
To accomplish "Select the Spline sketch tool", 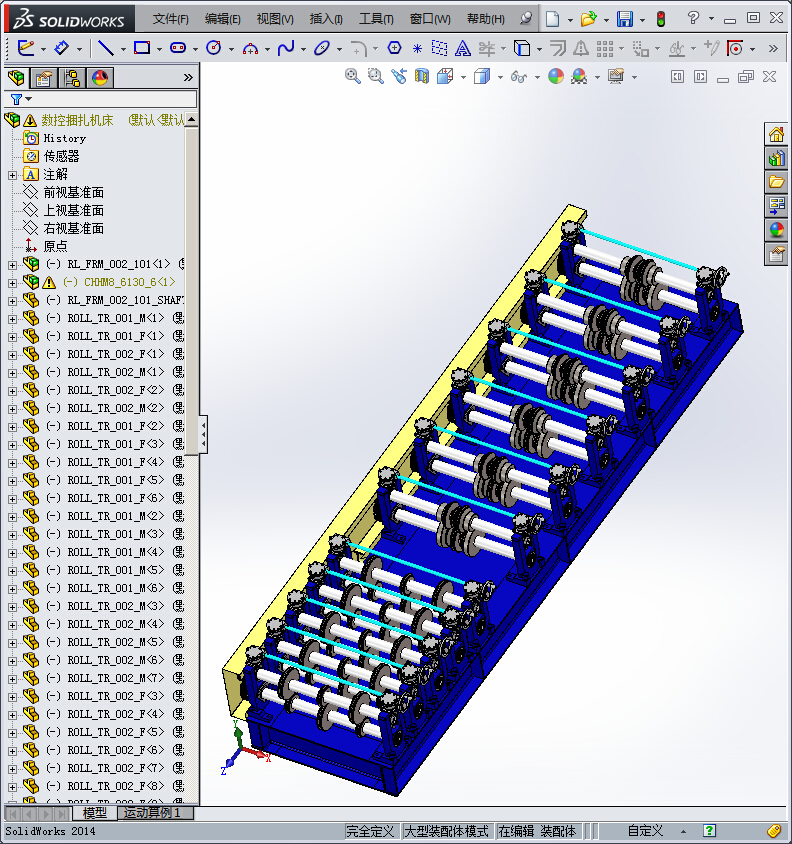I will 286,48.
